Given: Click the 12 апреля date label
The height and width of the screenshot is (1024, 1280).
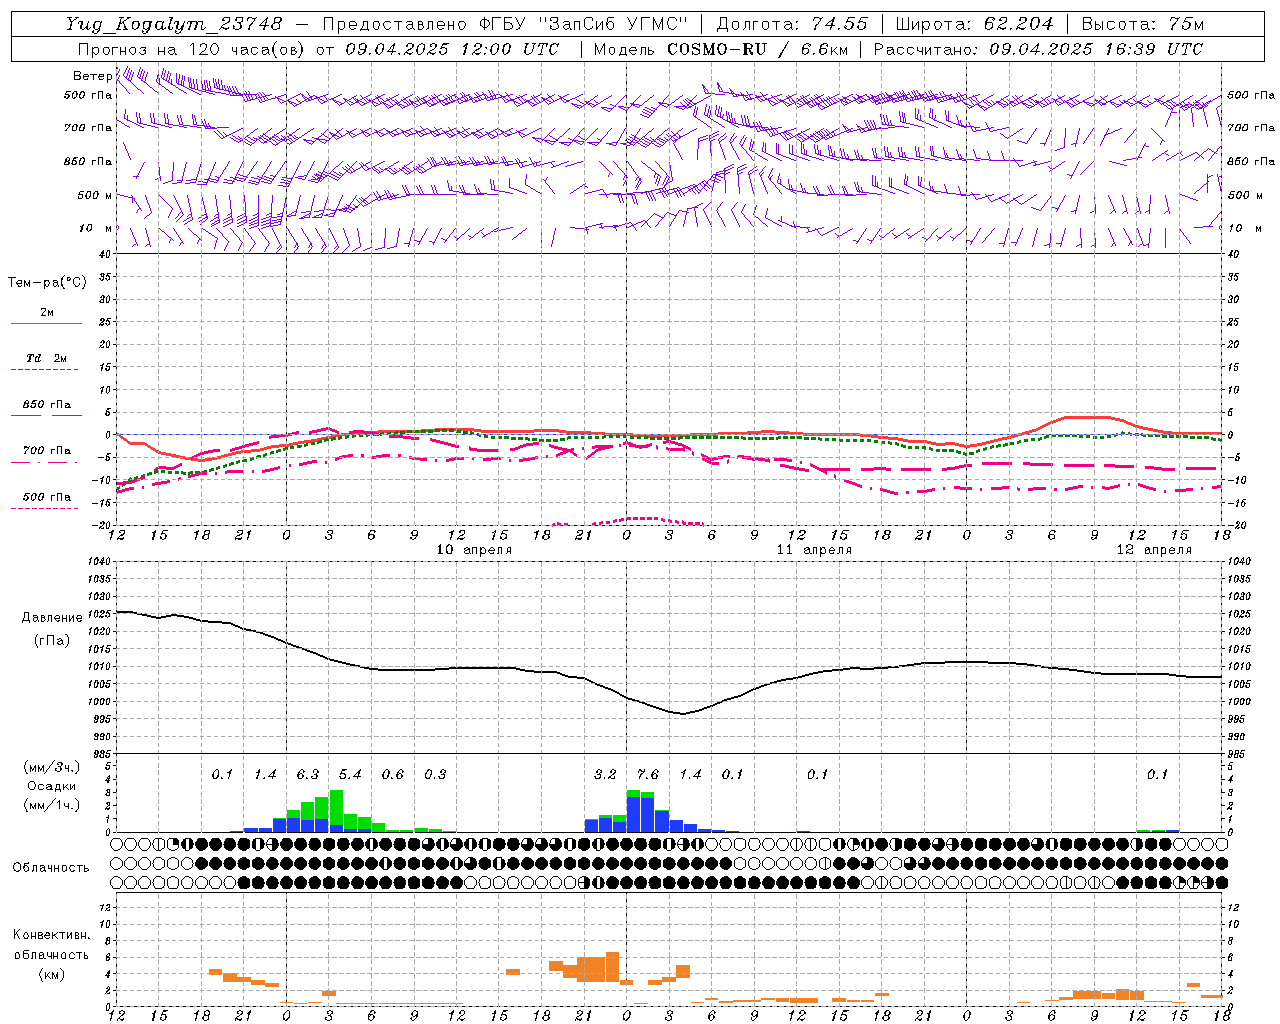Looking at the screenshot, I should [x=1154, y=550].
